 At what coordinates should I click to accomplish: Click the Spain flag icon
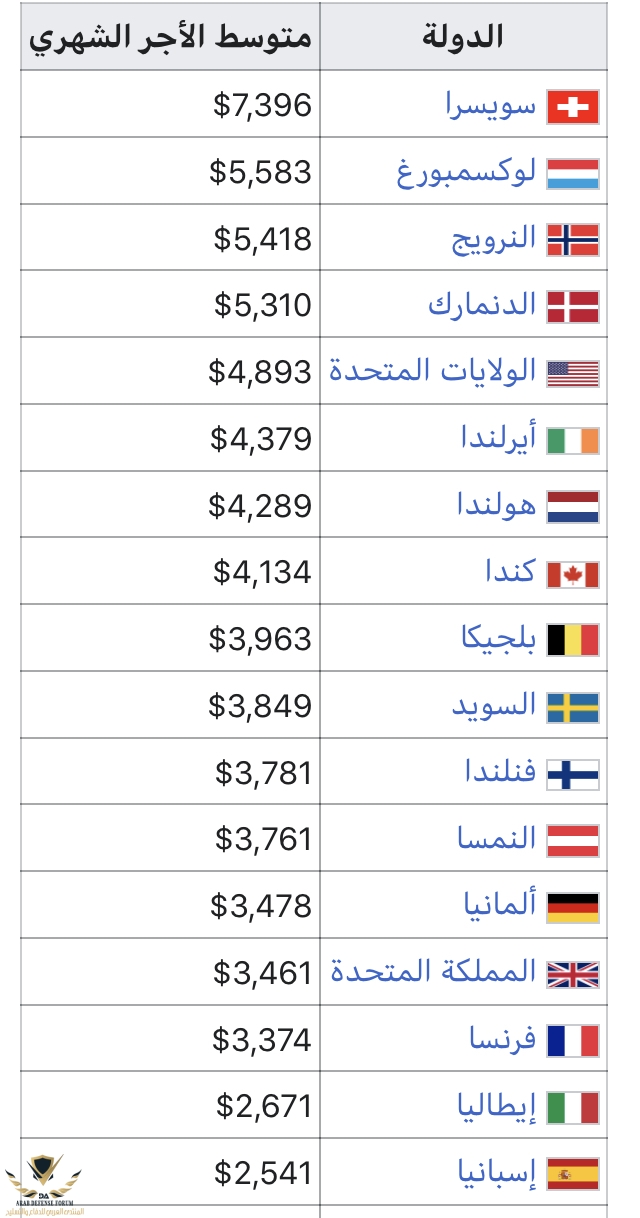tap(573, 1173)
